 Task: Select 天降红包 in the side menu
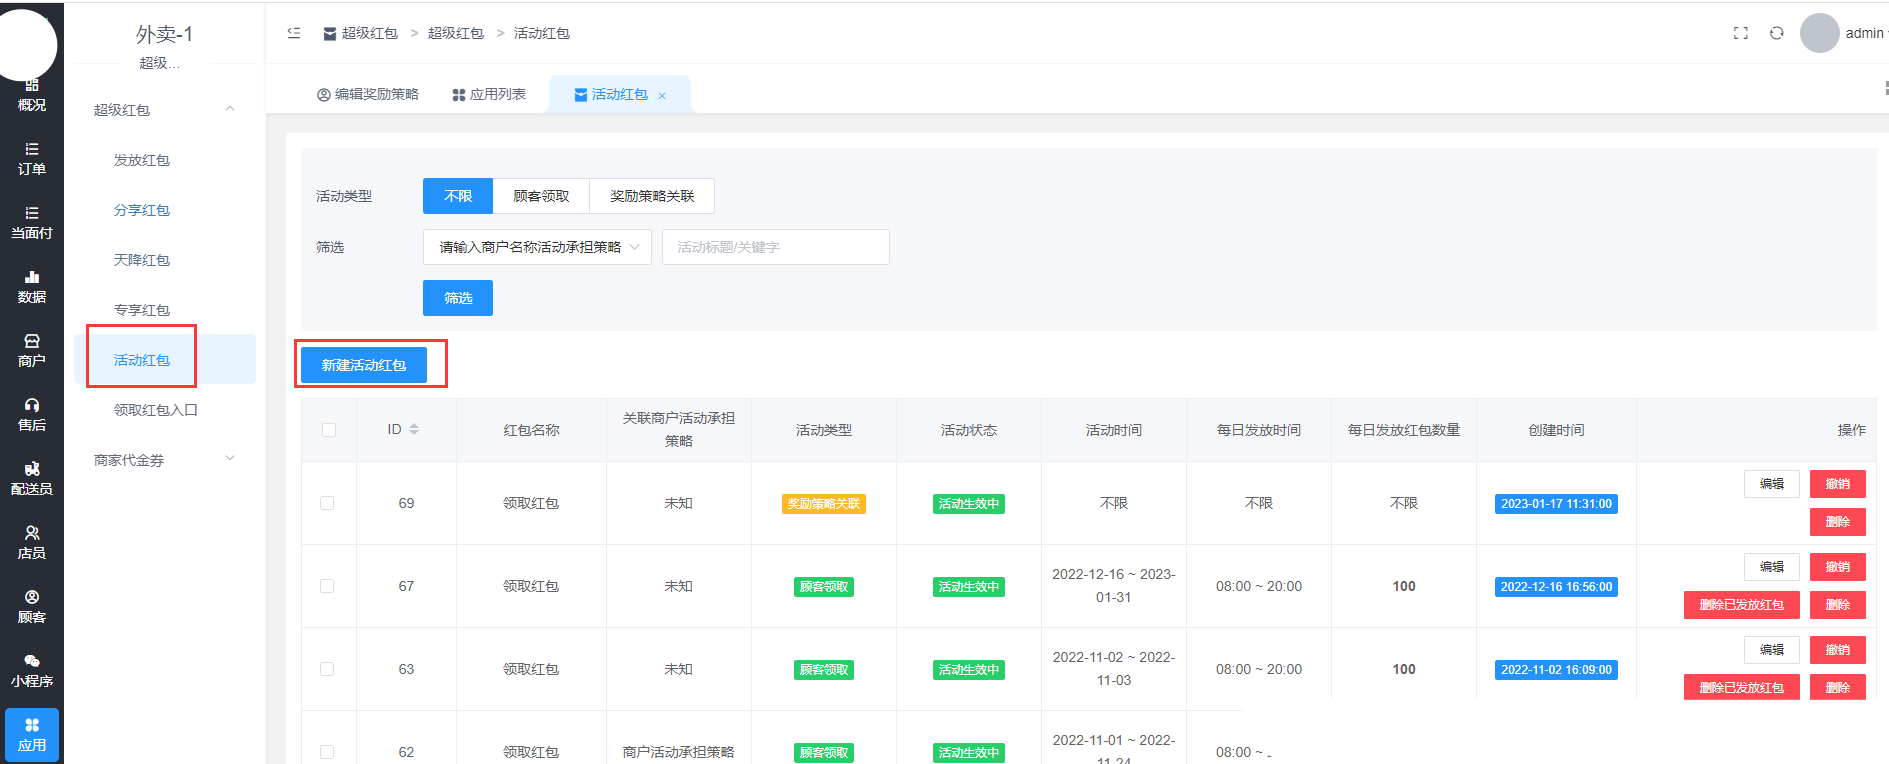pyautogui.click(x=142, y=260)
